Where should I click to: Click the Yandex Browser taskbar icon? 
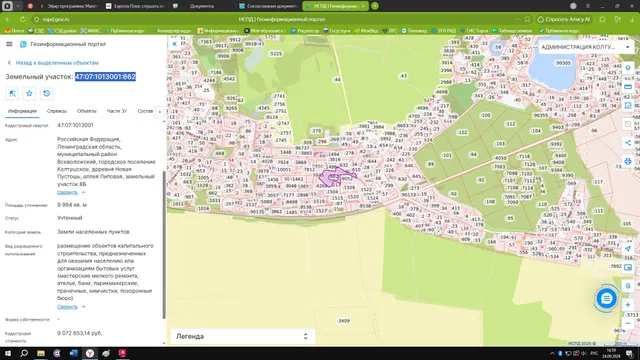(x=90, y=353)
